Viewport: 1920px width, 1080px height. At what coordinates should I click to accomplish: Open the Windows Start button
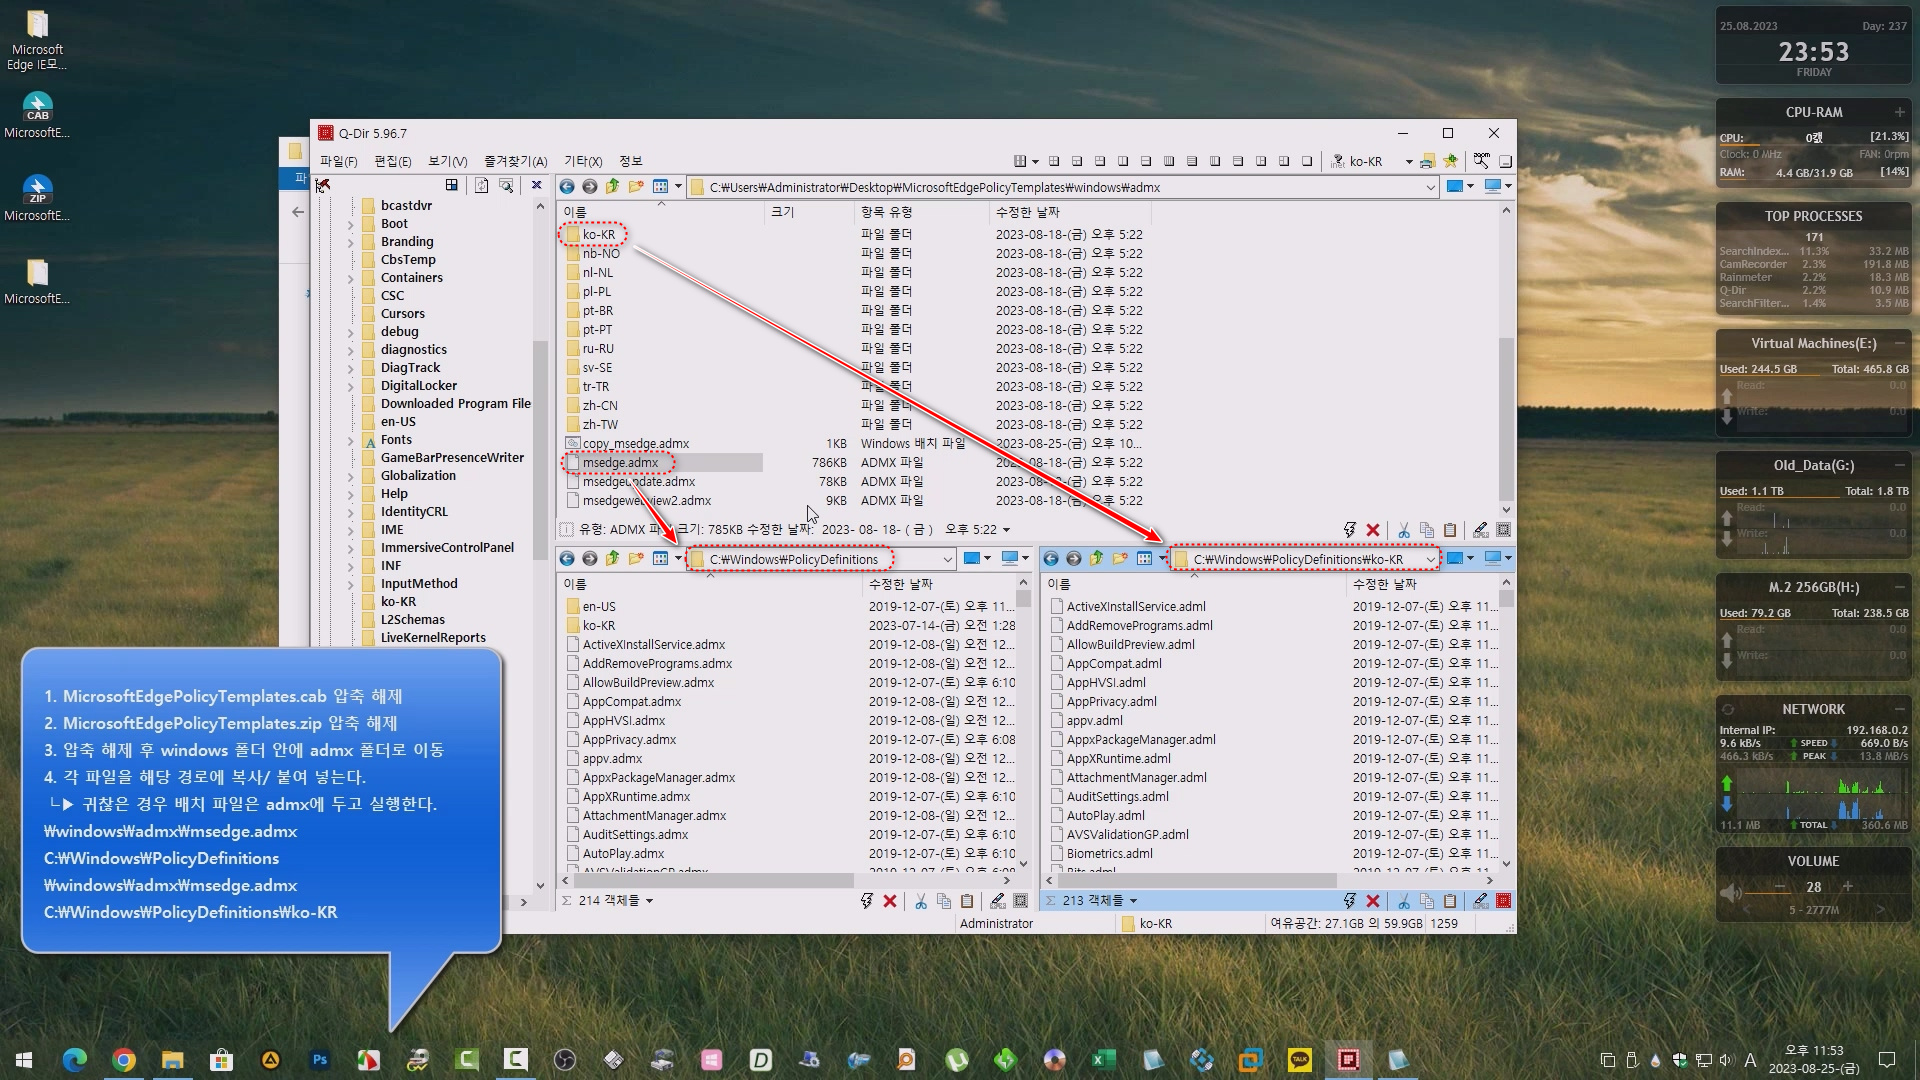pyautogui.click(x=24, y=1060)
